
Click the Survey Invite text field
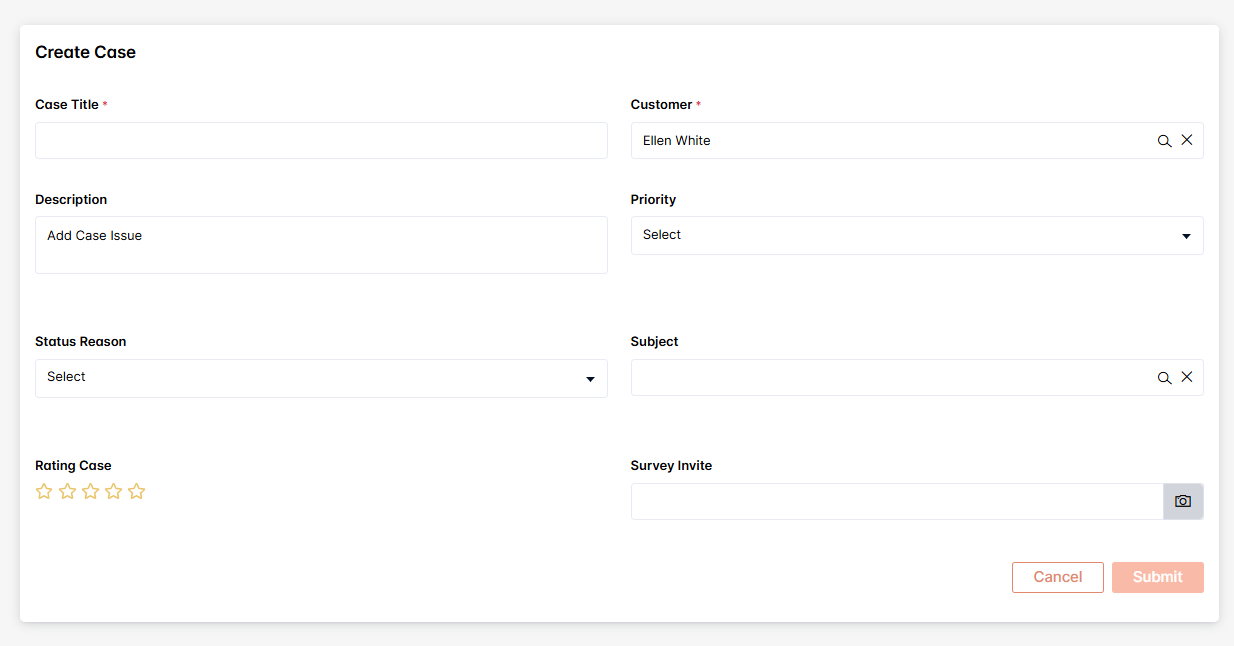[x=896, y=501]
